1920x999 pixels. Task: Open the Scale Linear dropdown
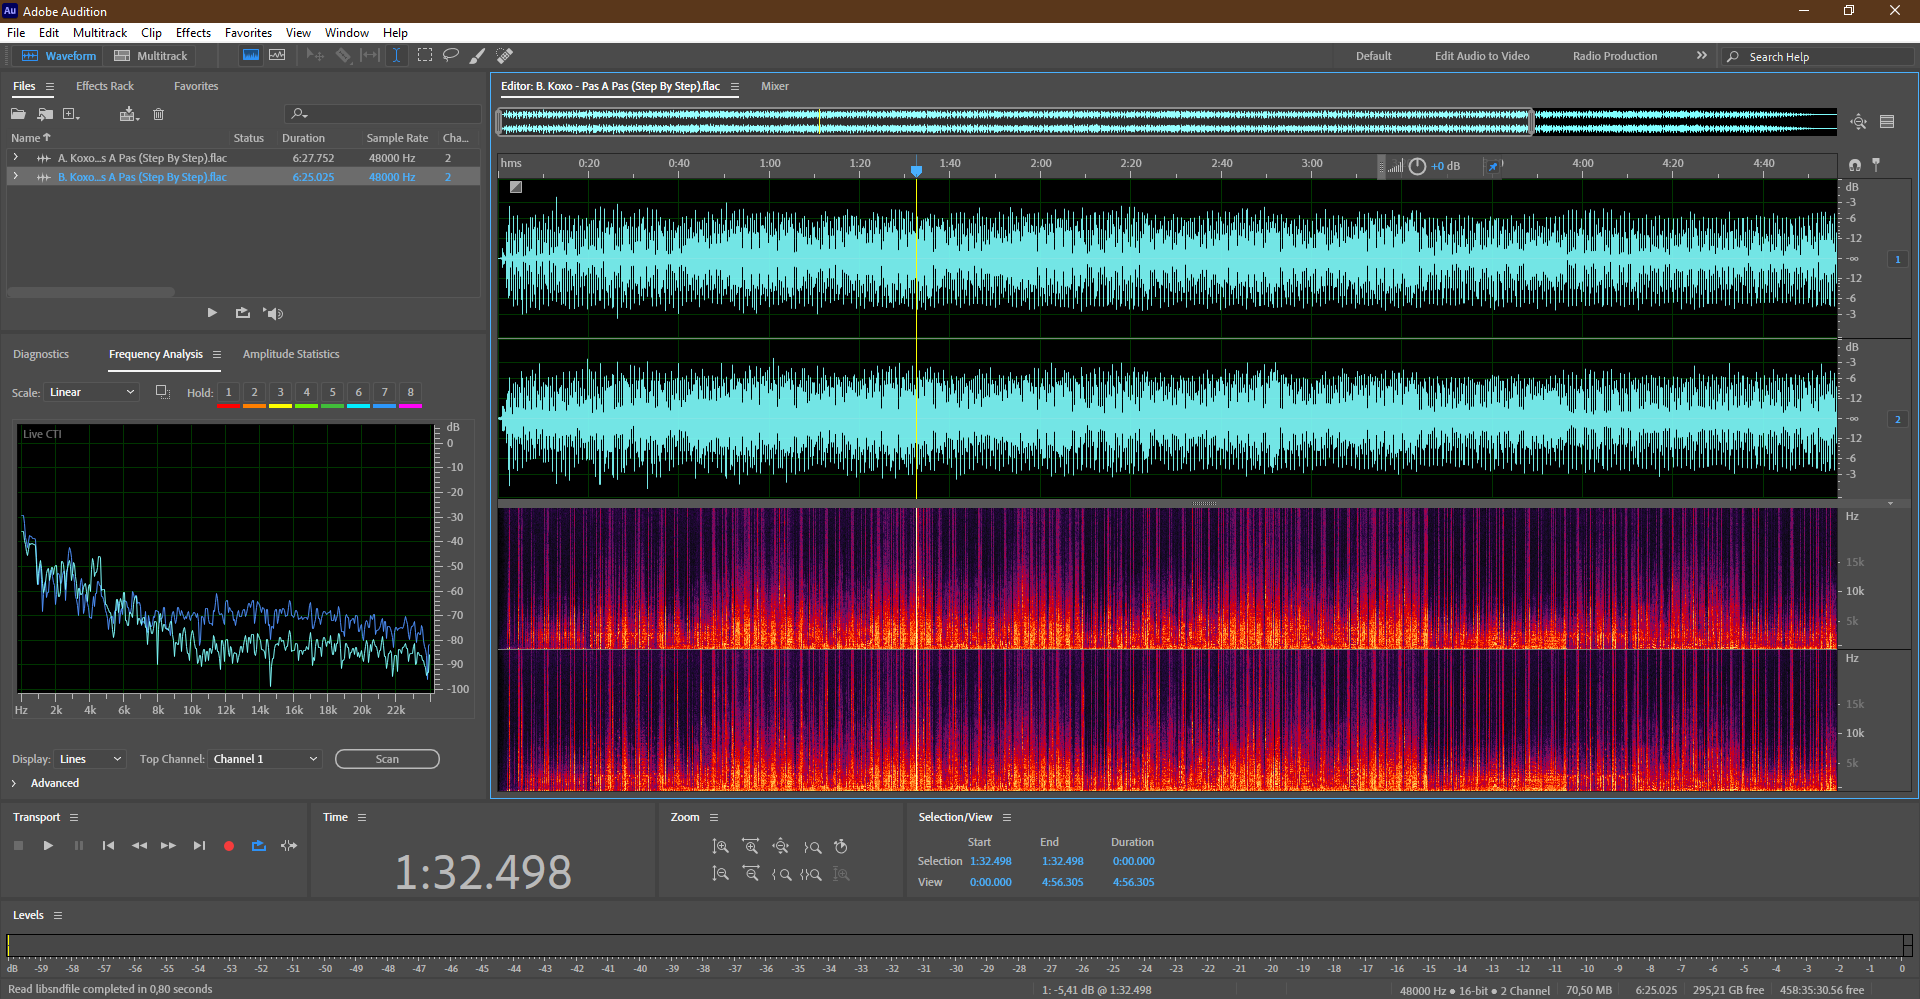tap(91, 392)
